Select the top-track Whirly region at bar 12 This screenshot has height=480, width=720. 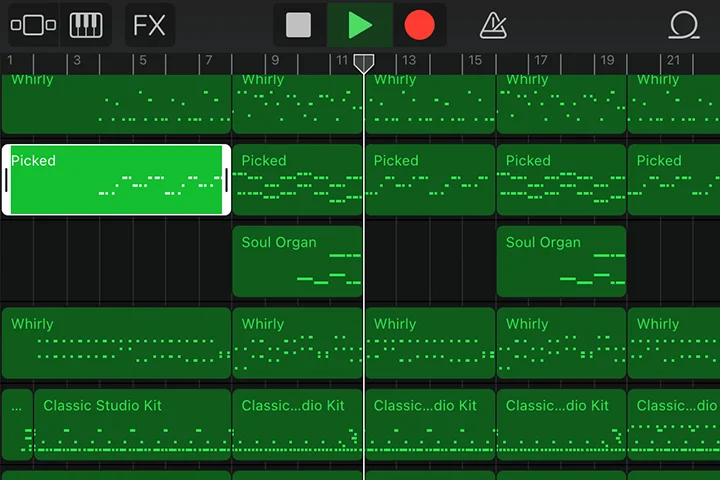pos(430,104)
